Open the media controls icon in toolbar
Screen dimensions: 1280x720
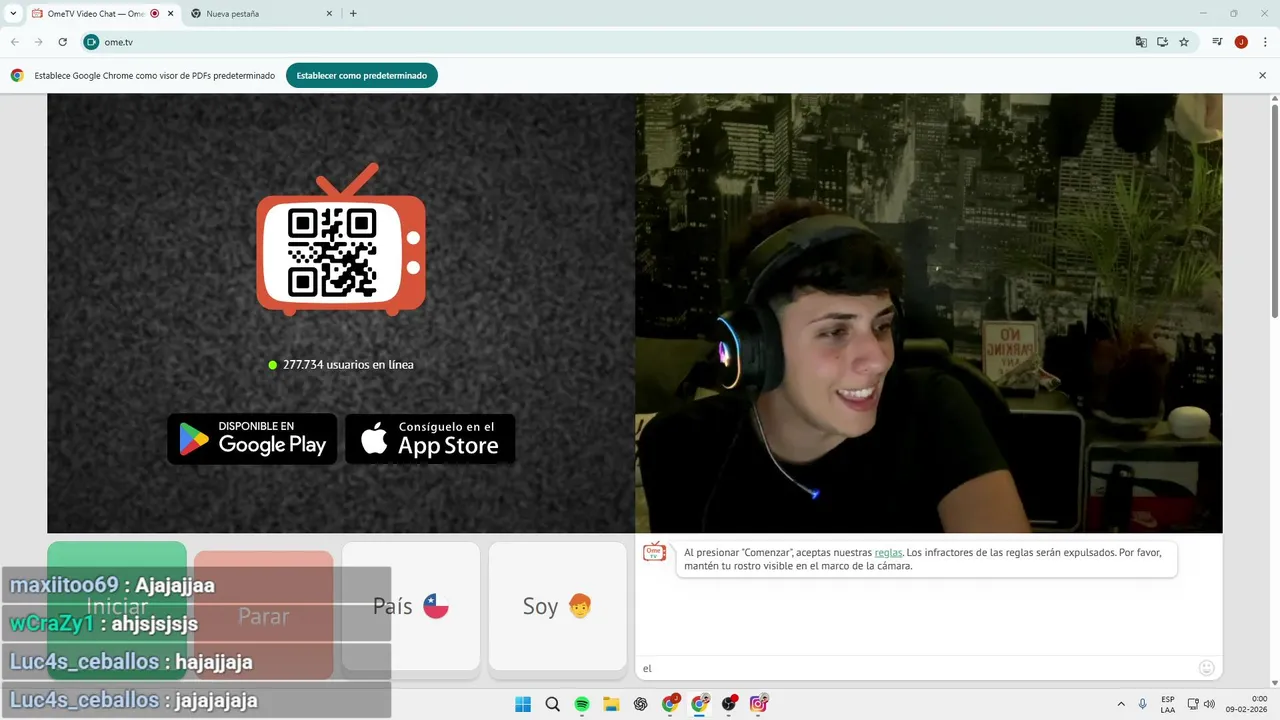(1217, 42)
